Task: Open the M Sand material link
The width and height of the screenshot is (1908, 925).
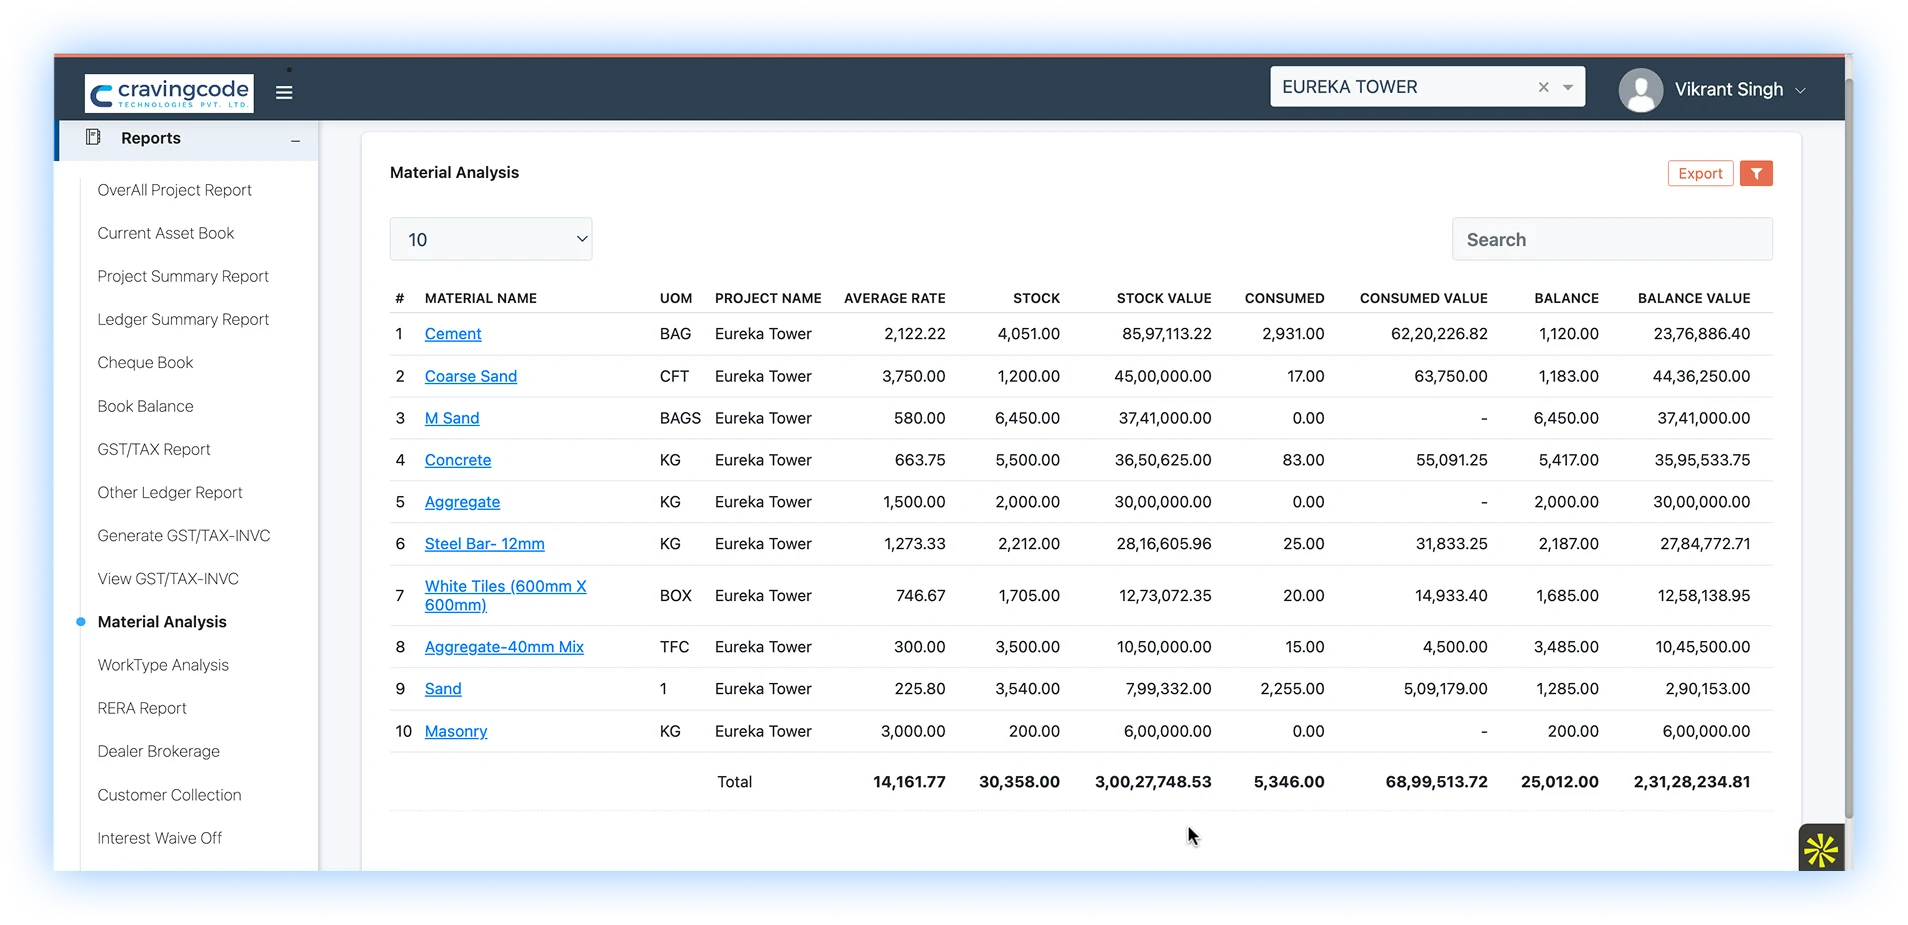Action: pos(452,418)
